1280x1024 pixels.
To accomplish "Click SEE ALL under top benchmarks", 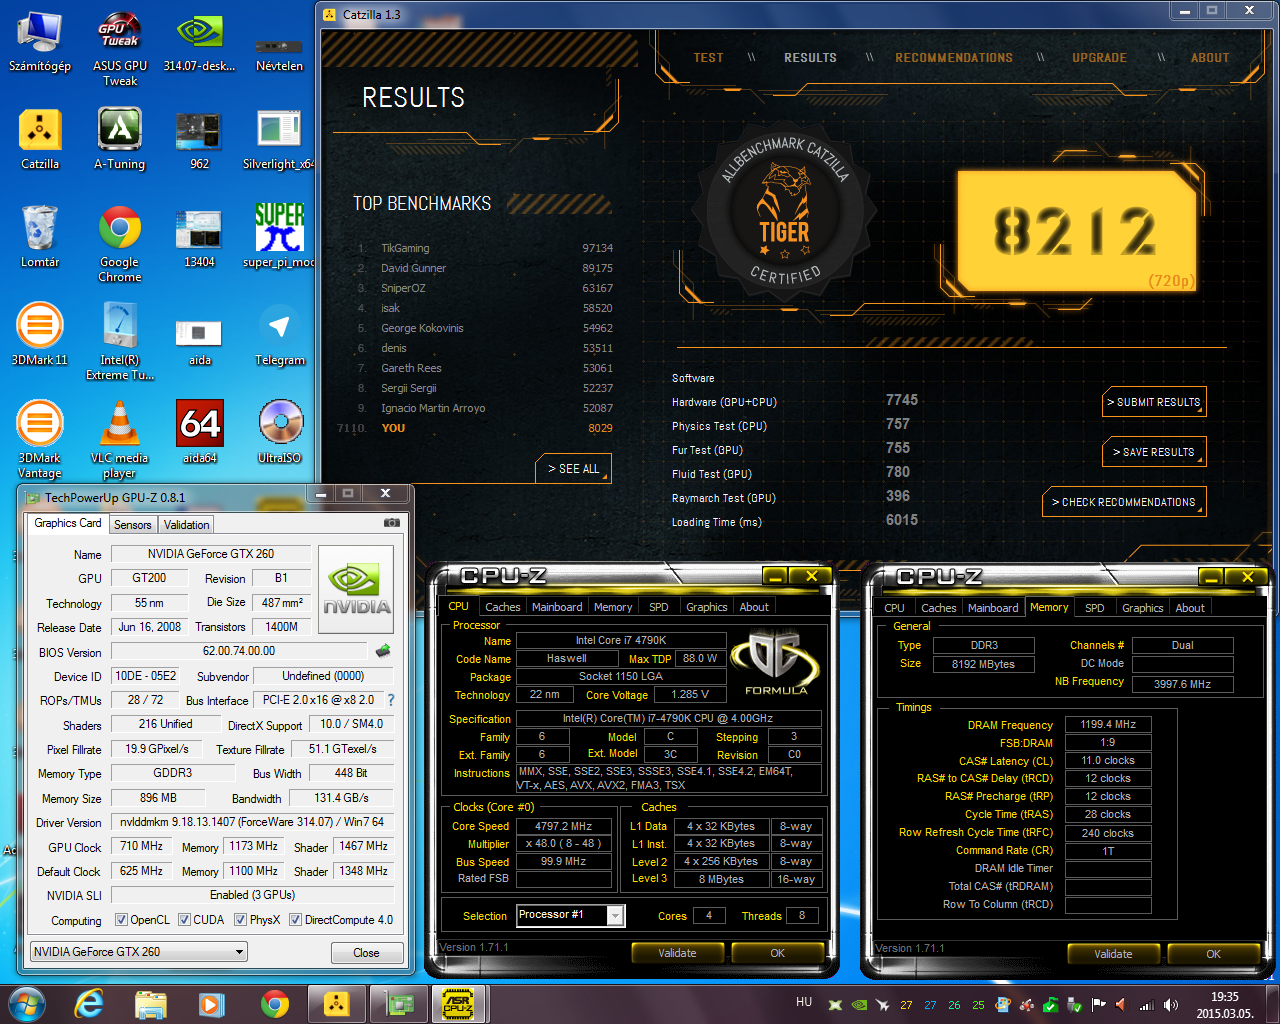I will (x=573, y=468).
